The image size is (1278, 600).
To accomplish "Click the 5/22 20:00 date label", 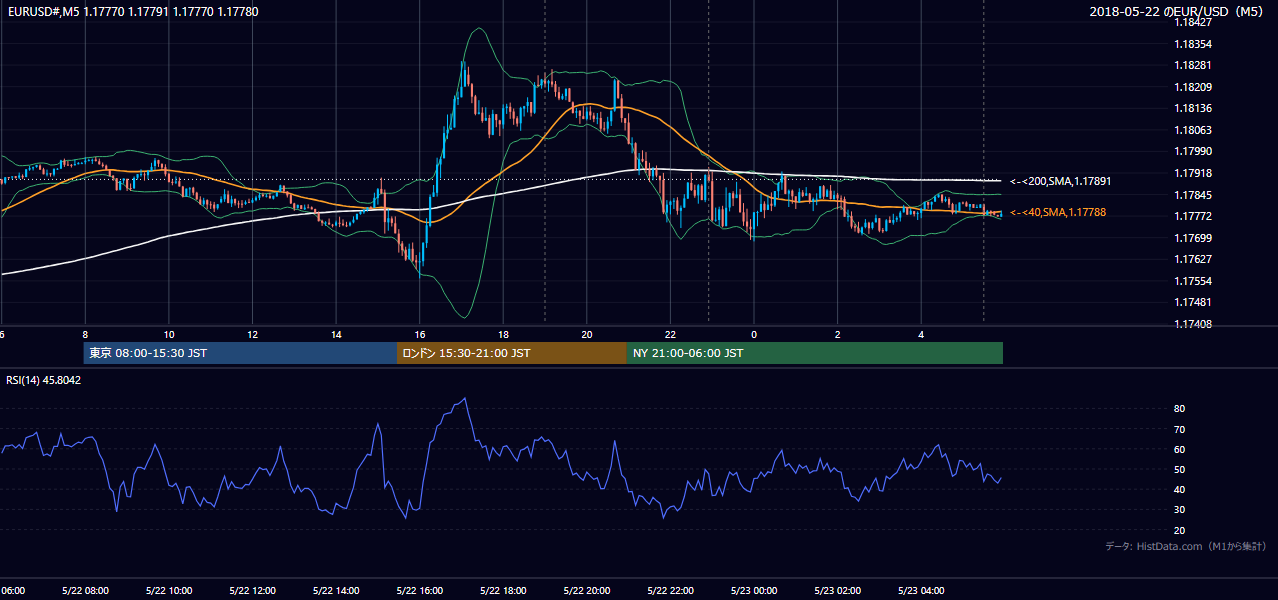I will pyautogui.click(x=587, y=591).
